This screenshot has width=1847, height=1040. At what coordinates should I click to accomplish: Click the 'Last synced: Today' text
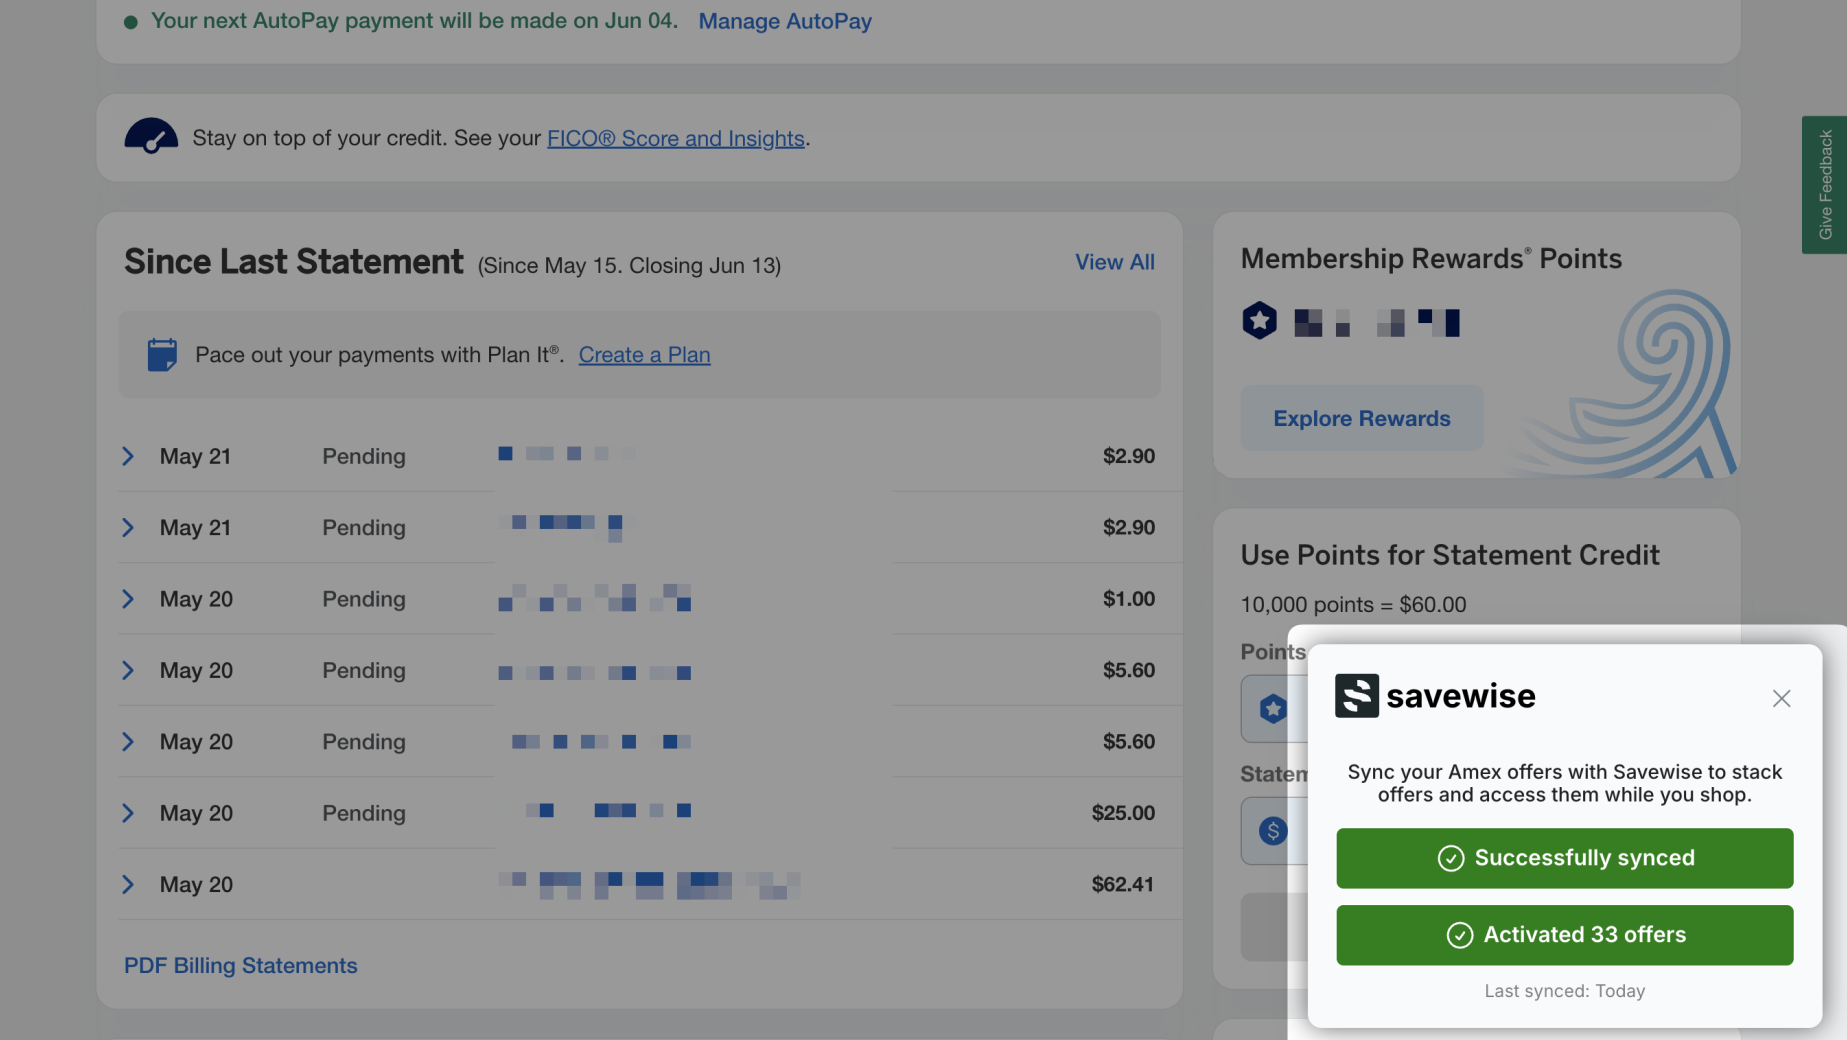pos(1564,991)
